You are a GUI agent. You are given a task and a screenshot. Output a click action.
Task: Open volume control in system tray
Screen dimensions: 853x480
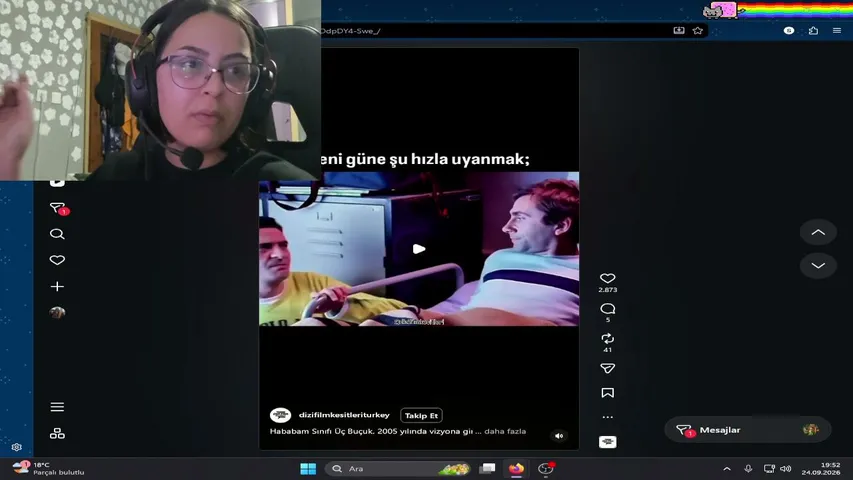coord(786,469)
